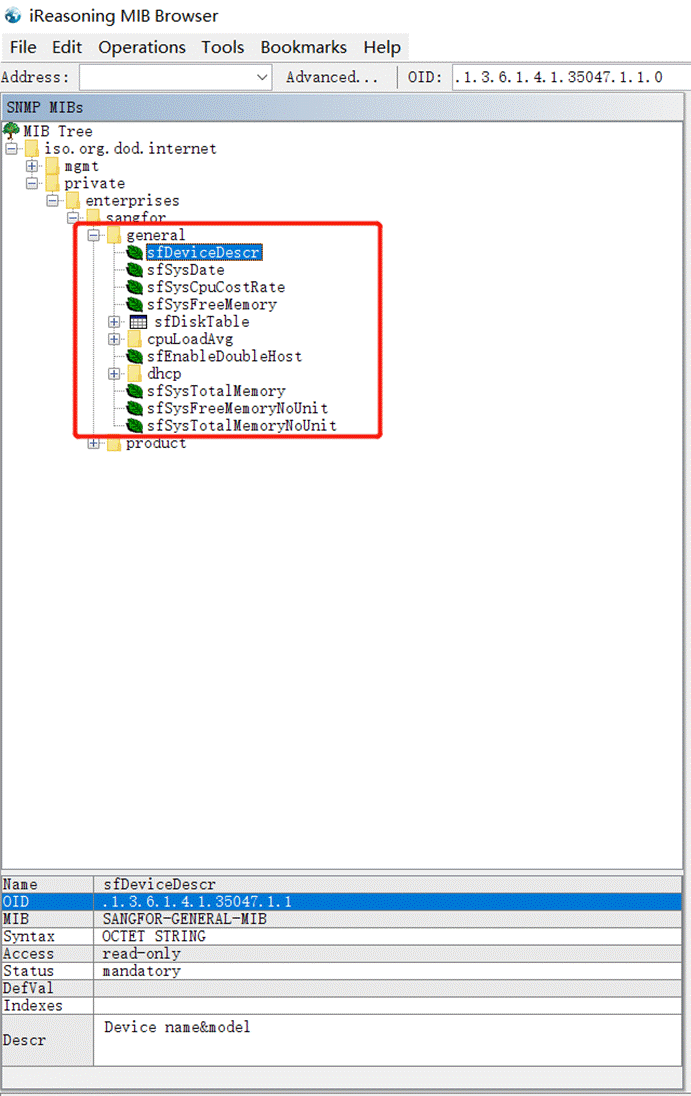Click the MIB value SANGFOR-GENERAL-MIB

click(x=184, y=918)
